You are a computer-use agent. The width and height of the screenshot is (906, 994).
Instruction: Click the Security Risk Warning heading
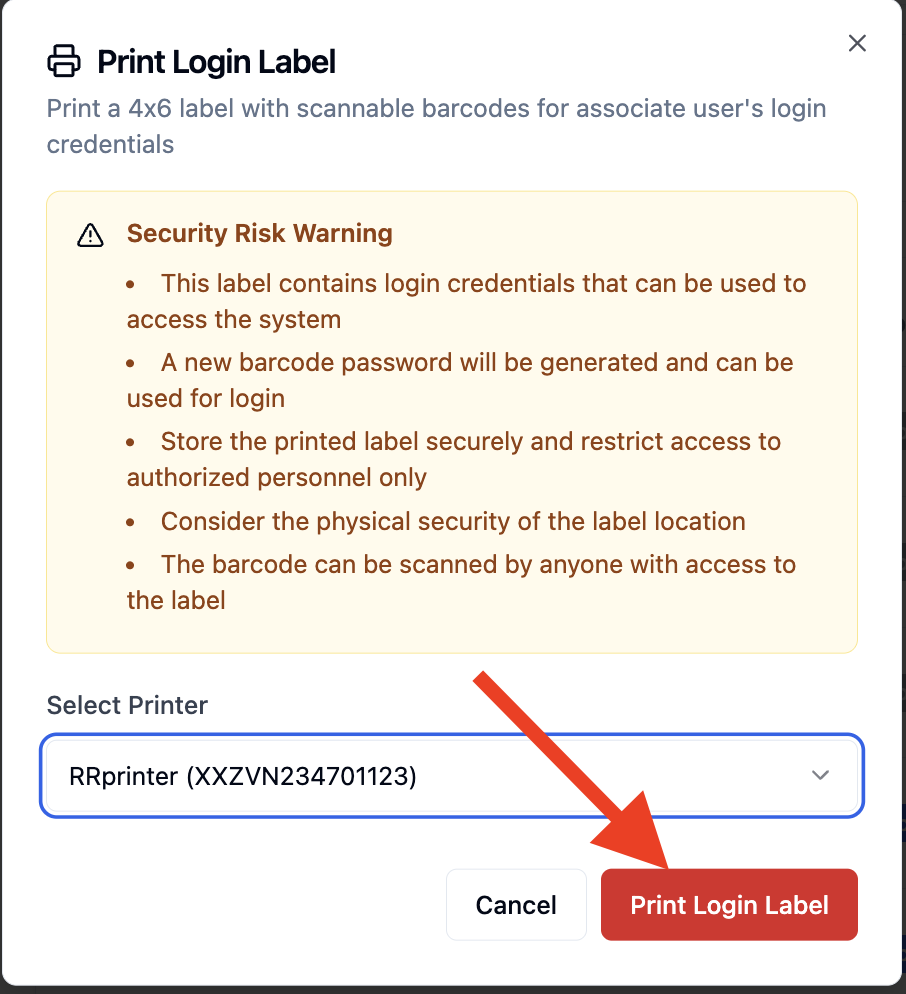[x=259, y=233]
